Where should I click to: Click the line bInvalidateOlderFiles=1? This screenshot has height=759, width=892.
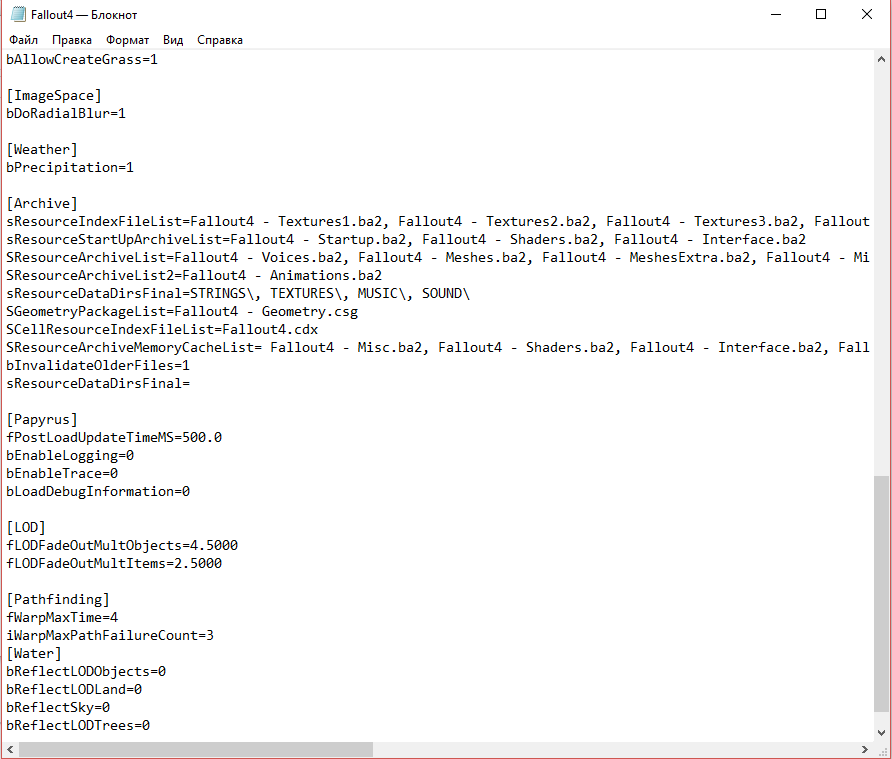98,366
